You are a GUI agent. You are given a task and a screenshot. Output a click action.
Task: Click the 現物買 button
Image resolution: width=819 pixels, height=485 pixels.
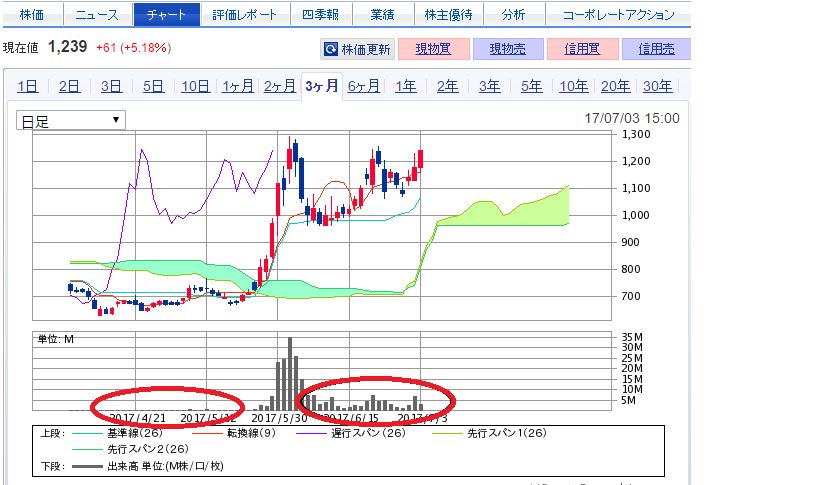434,49
